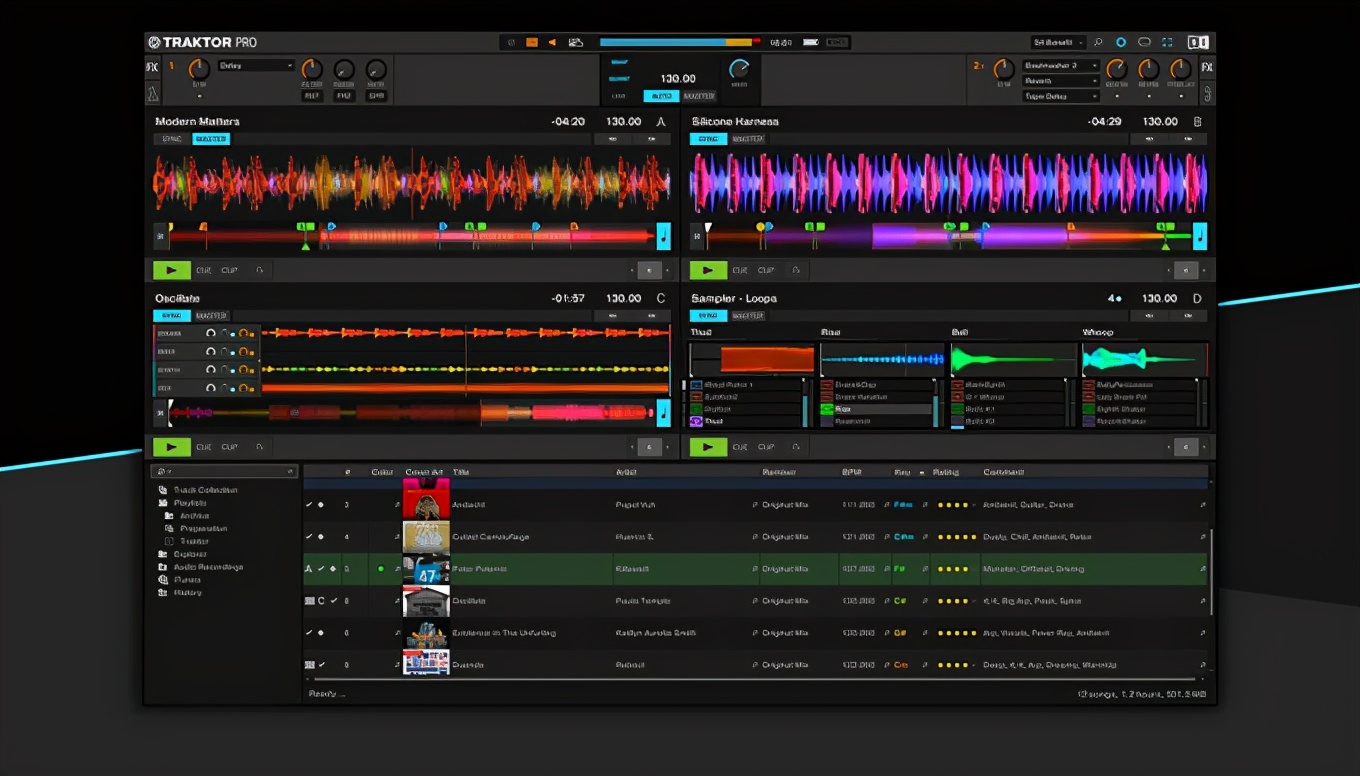Click the Traktor Pro logo
Screen dimensions: 1360x776
(x=202, y=43)
